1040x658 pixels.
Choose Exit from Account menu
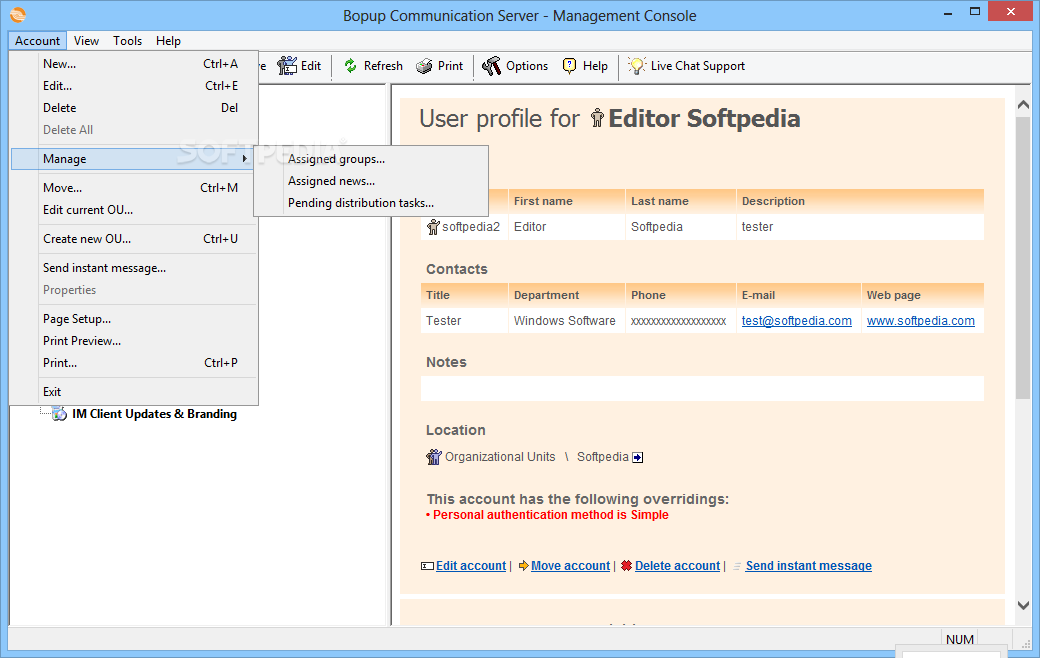tap(134, 392)
